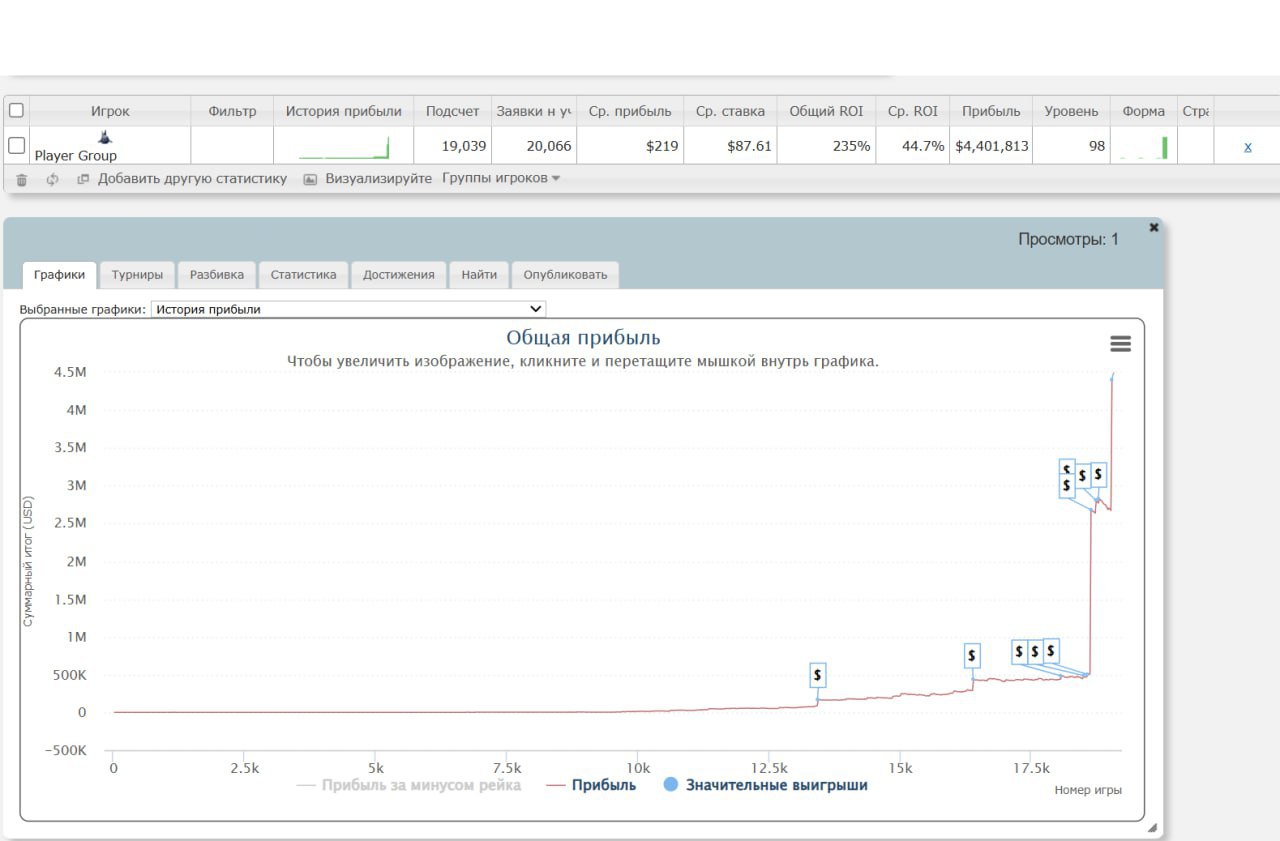Open the 'История прибыли' chart selector dropdown

348,310
